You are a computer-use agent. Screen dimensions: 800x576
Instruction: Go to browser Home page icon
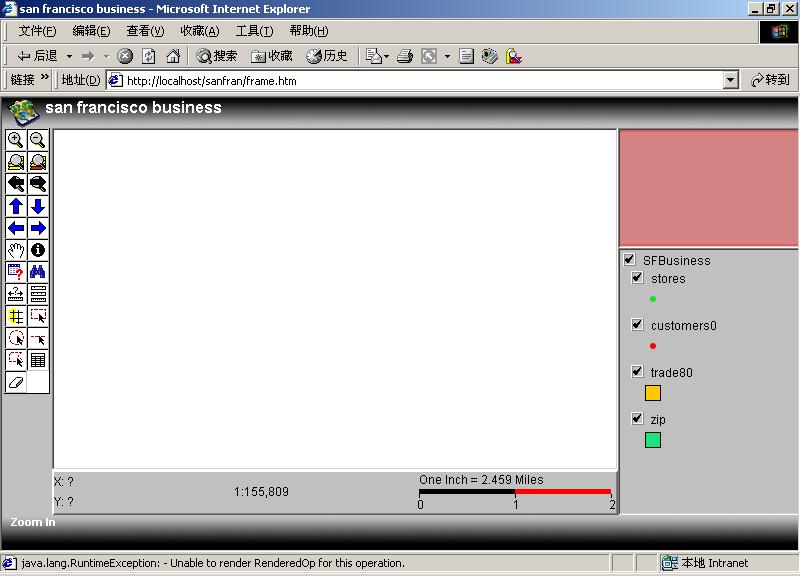173,56
